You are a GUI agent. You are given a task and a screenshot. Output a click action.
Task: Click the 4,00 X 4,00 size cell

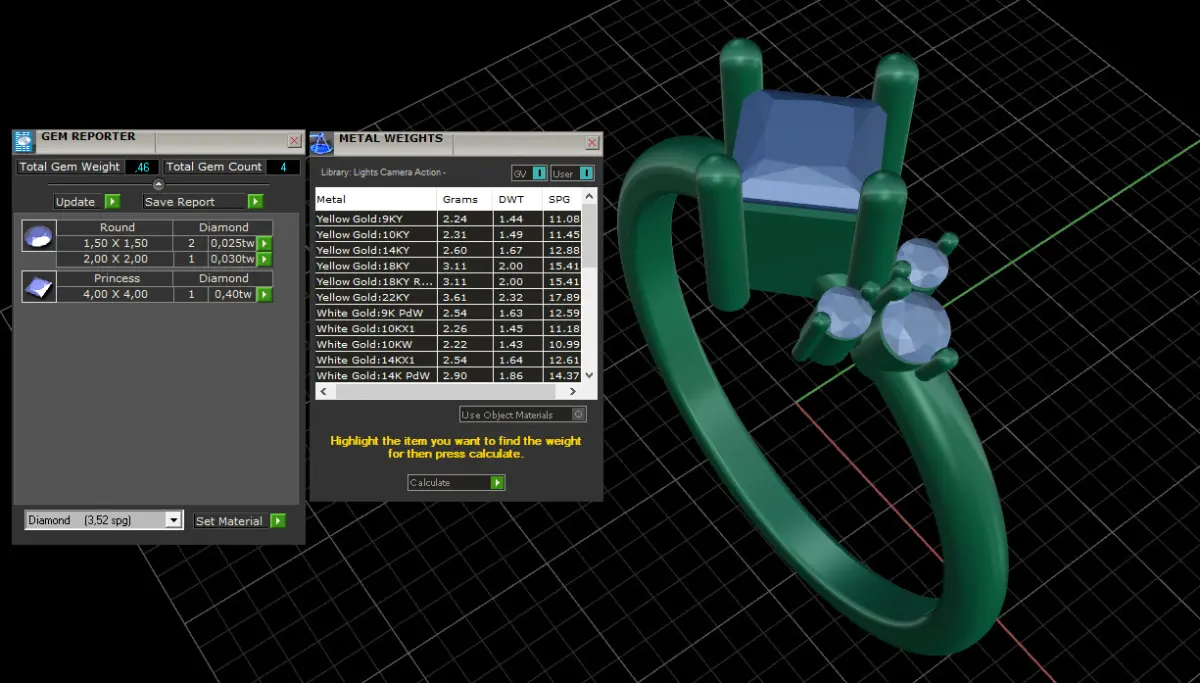pyautogui.click(x=116, y=294)
